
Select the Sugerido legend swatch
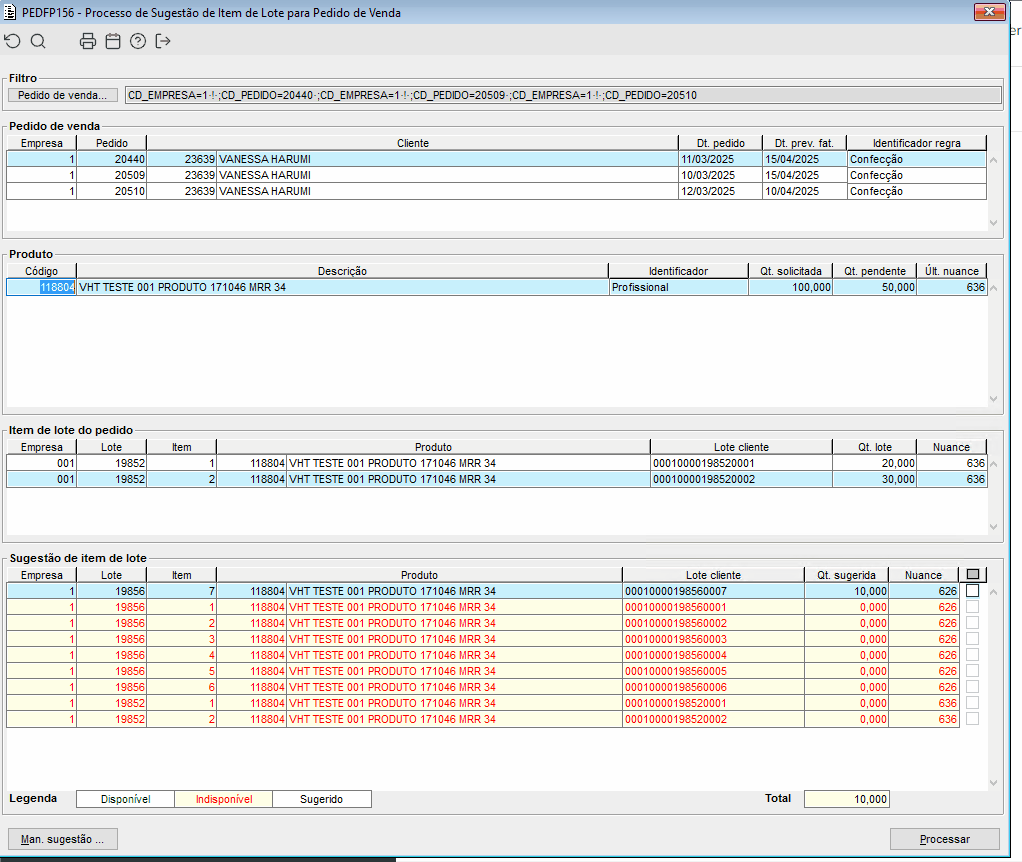click(x=321, y=799)
